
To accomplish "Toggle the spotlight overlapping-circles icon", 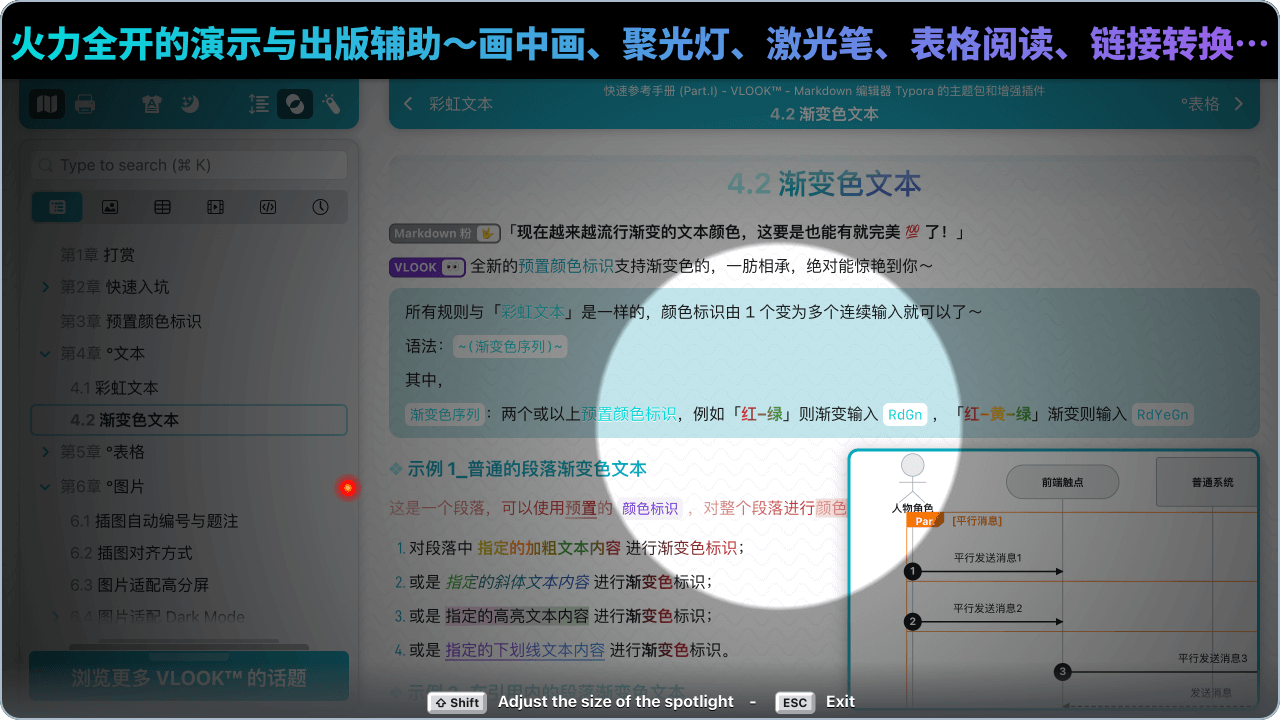I will pos(295,103).
